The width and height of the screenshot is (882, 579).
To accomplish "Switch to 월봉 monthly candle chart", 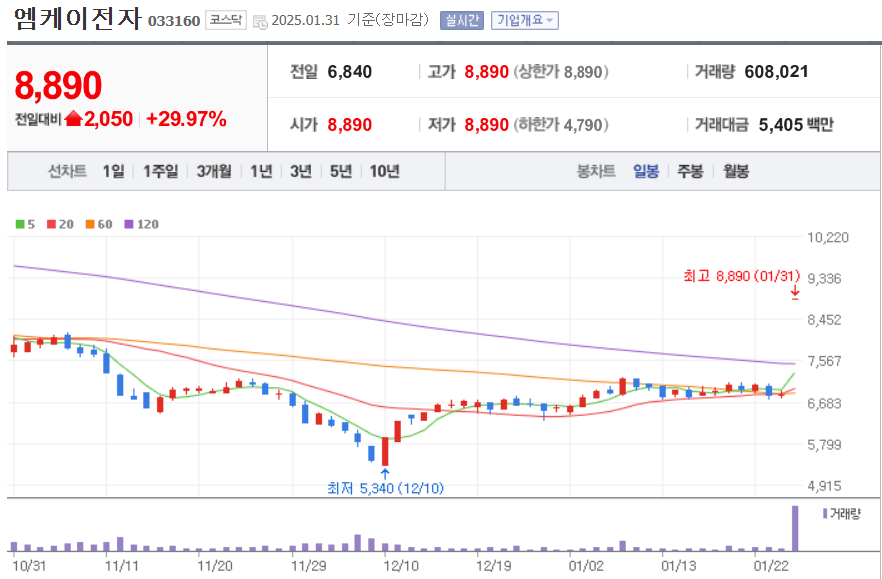I will 736,171.
